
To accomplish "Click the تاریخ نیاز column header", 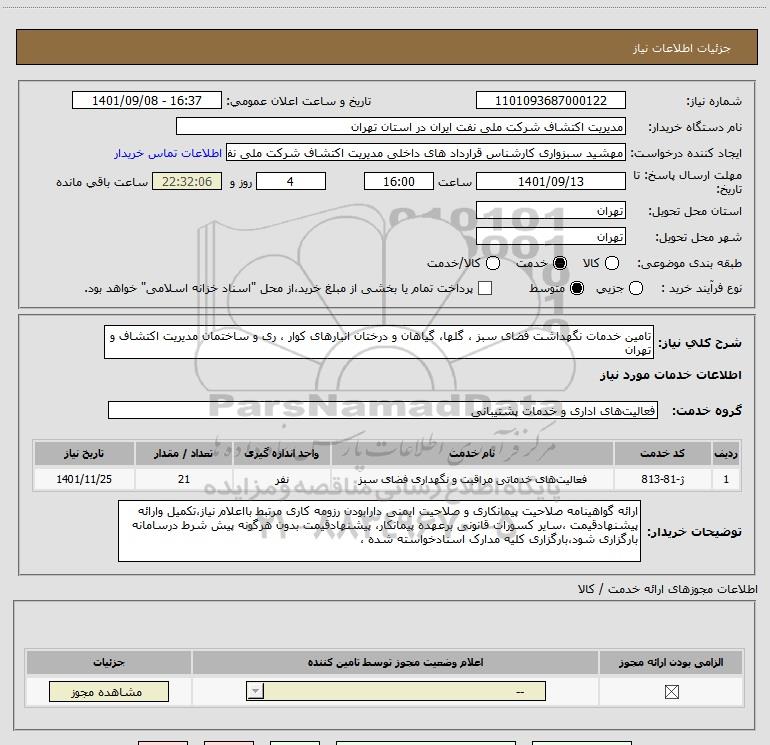I will [84, 453].
